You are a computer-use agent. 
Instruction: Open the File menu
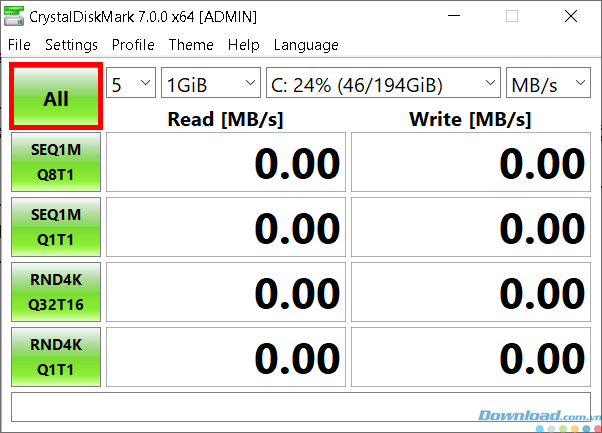(19, 45)
